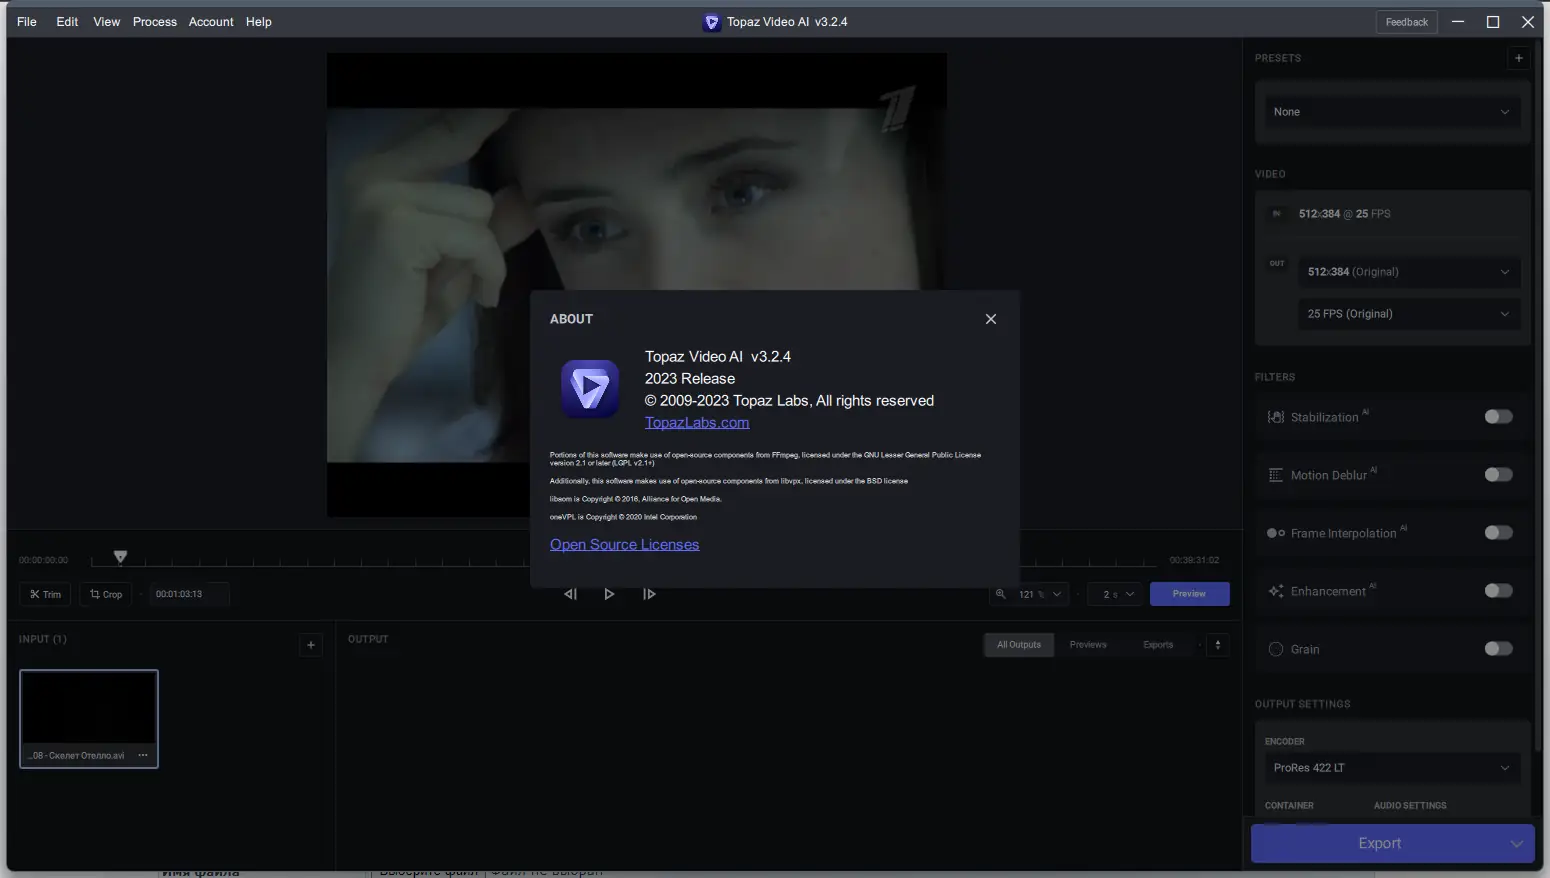The width and height of the screenshot is (1550, 878).
Task: Click the Frame Interpolation filter icon
Action: point(1276,533)
